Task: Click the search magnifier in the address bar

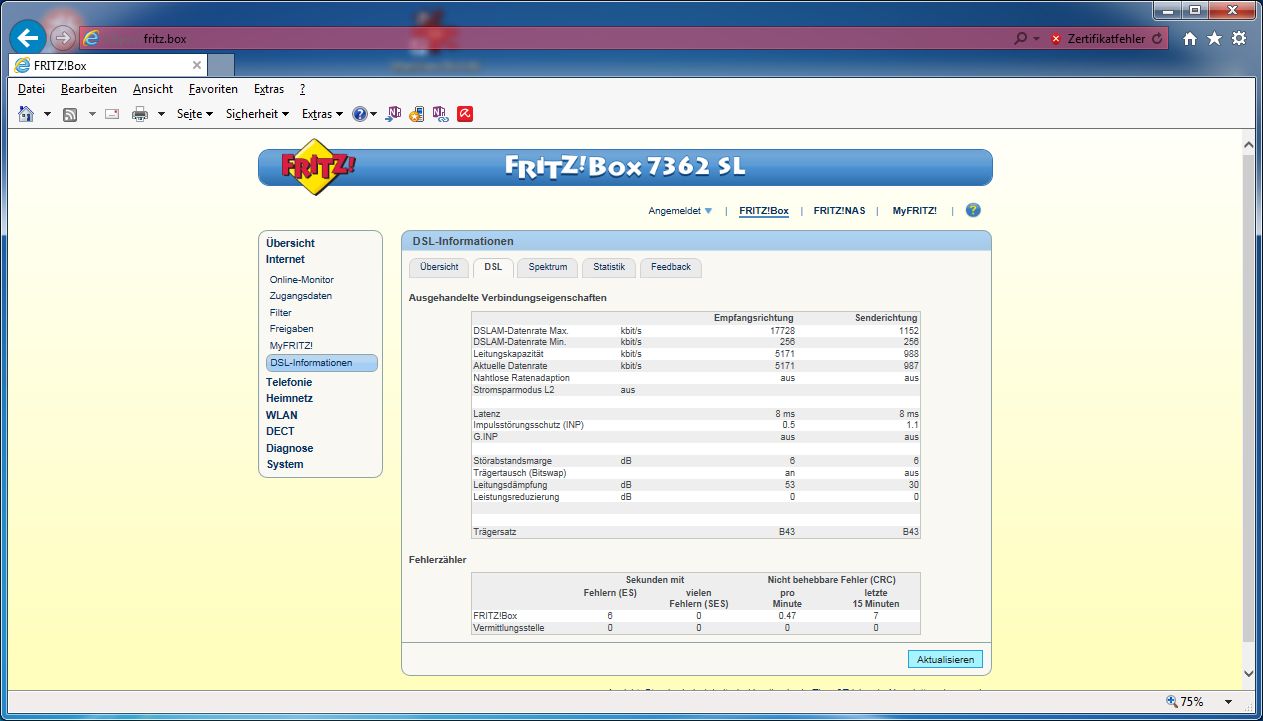Action: point(1020,38)
